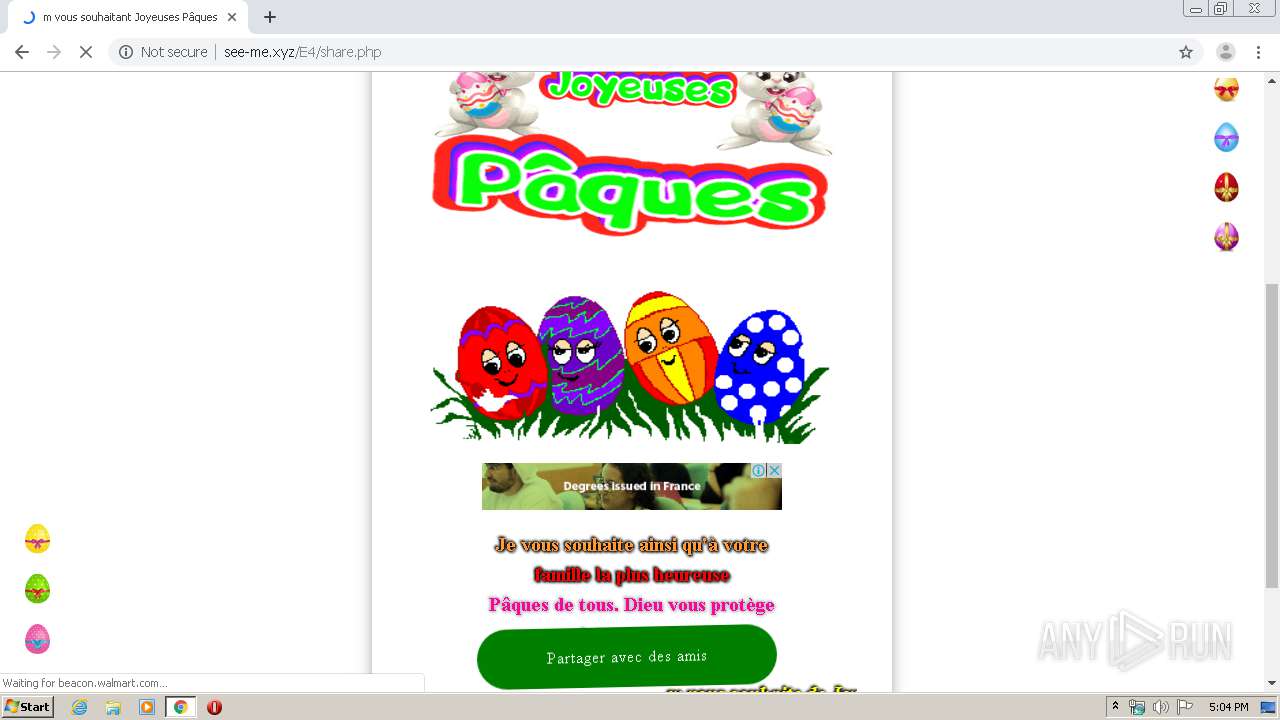Open the red shield taskbar icon

[214, 707]
